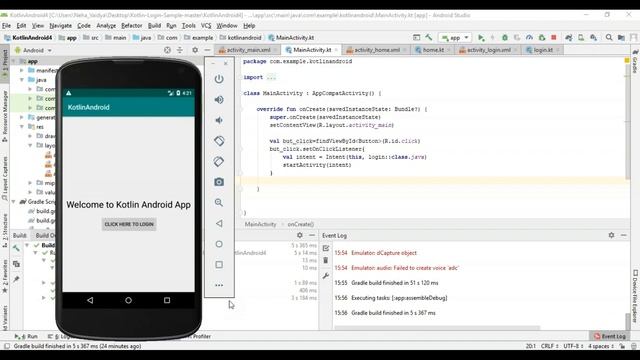Debug app with bug icon
The image size is (640, 360).
(505, 38)
